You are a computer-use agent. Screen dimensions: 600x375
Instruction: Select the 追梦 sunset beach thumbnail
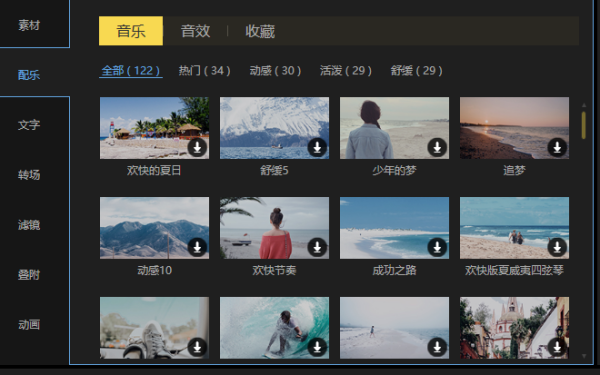[514, 128]
